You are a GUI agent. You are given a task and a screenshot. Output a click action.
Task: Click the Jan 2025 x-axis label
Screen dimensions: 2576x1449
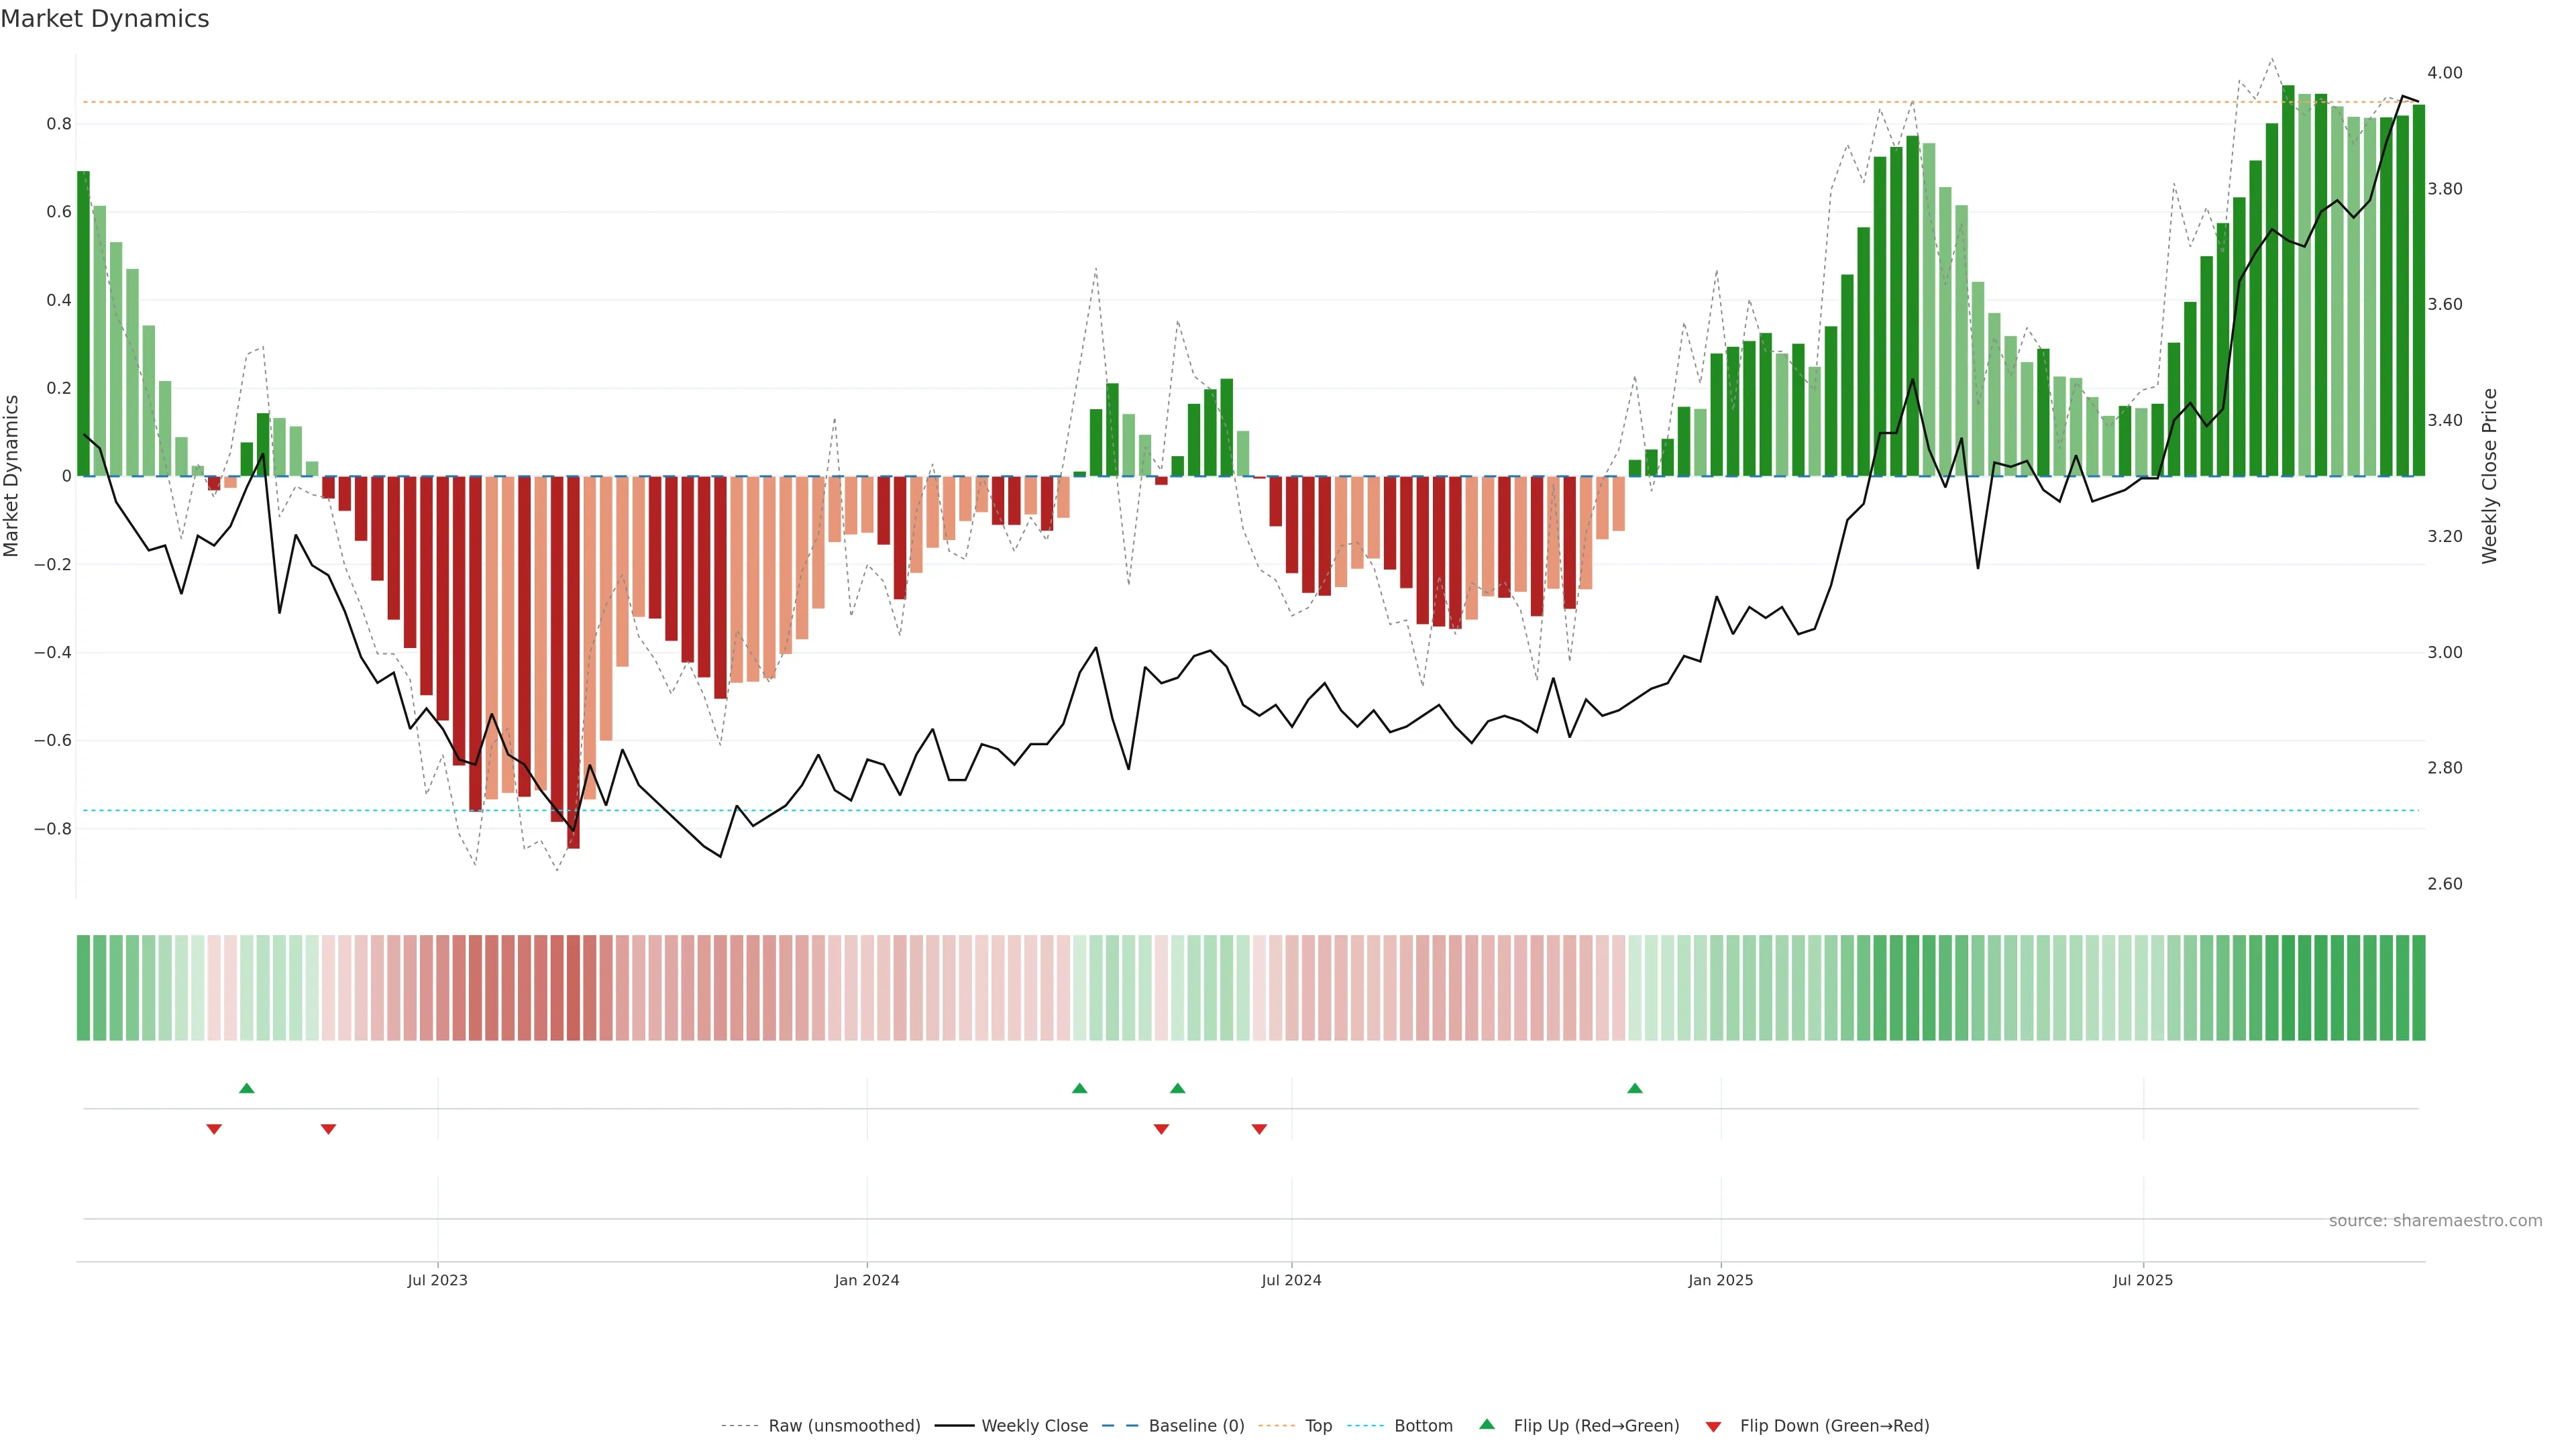pyautogui.click(x=1720, y=1280)
